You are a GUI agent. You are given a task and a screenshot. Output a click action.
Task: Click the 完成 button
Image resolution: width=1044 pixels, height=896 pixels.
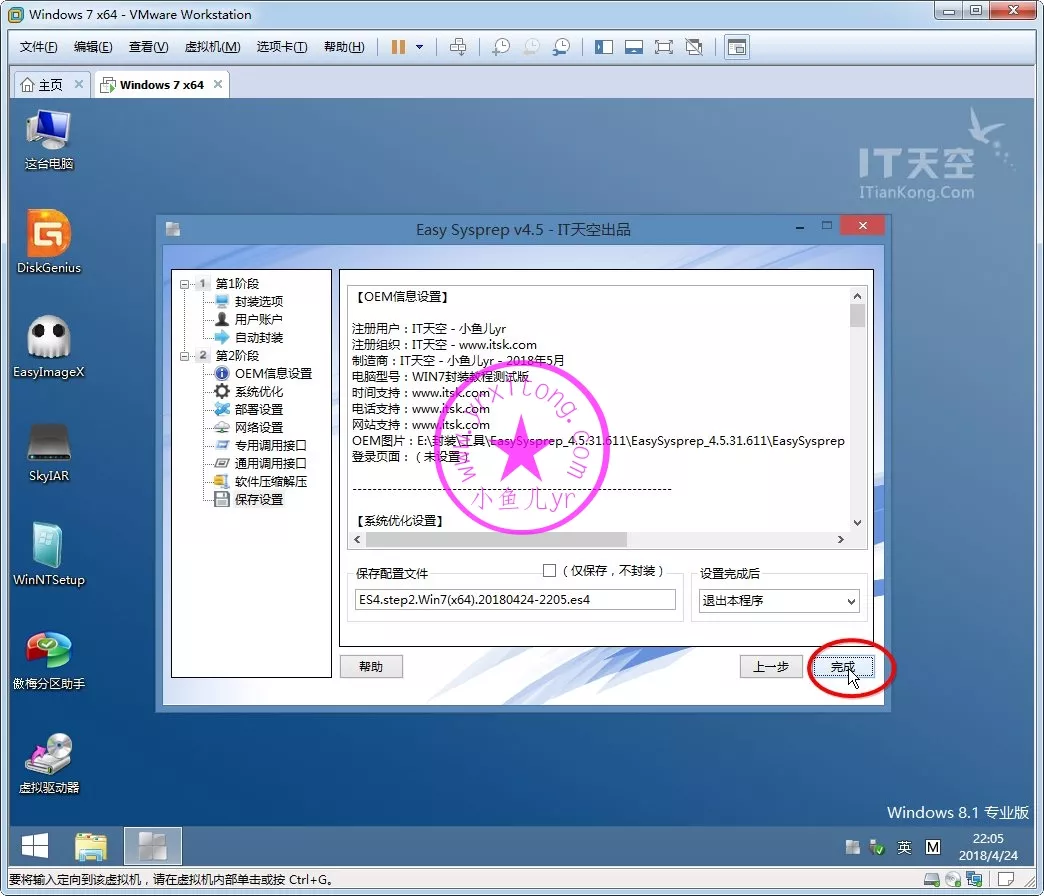click(842, 667)
